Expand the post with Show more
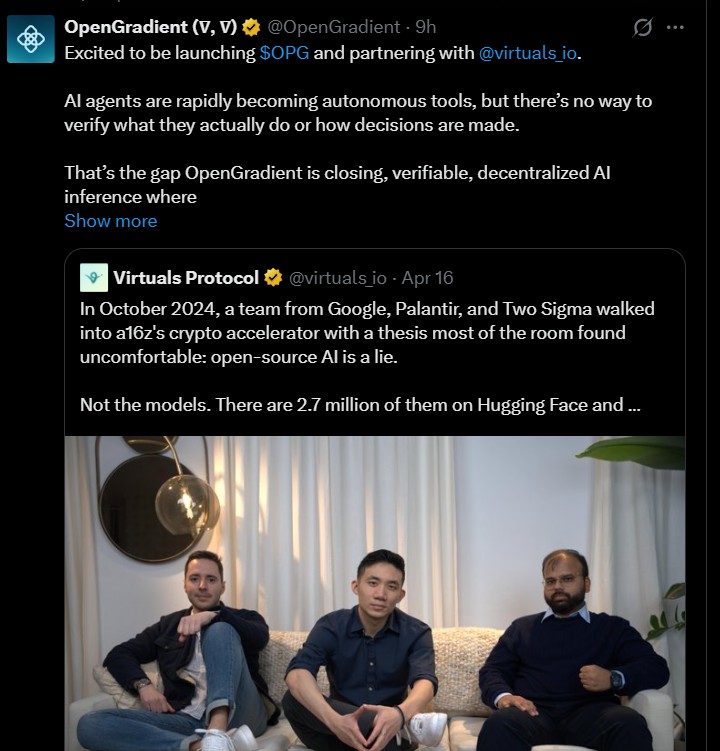The height and width of the screenshot is (751, 720). 110,221
